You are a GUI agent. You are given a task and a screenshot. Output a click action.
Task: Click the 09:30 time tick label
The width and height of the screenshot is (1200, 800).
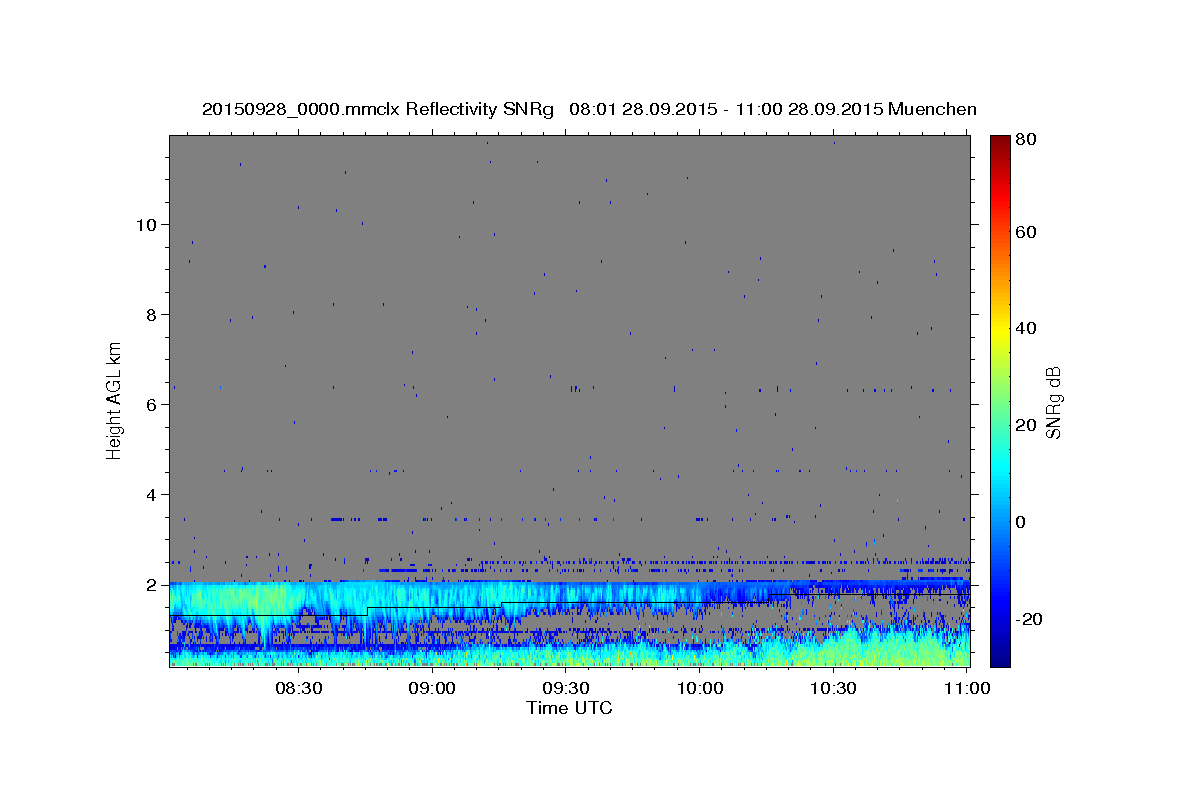click(565, 688)
